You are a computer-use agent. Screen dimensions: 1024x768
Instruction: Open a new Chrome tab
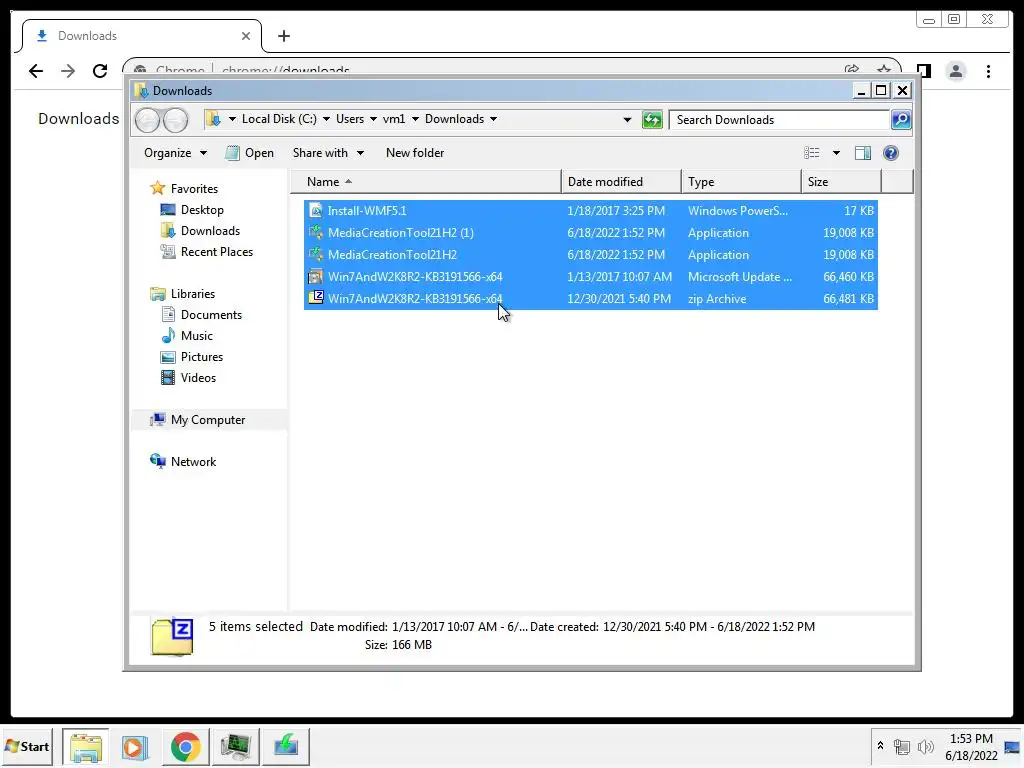283,36
